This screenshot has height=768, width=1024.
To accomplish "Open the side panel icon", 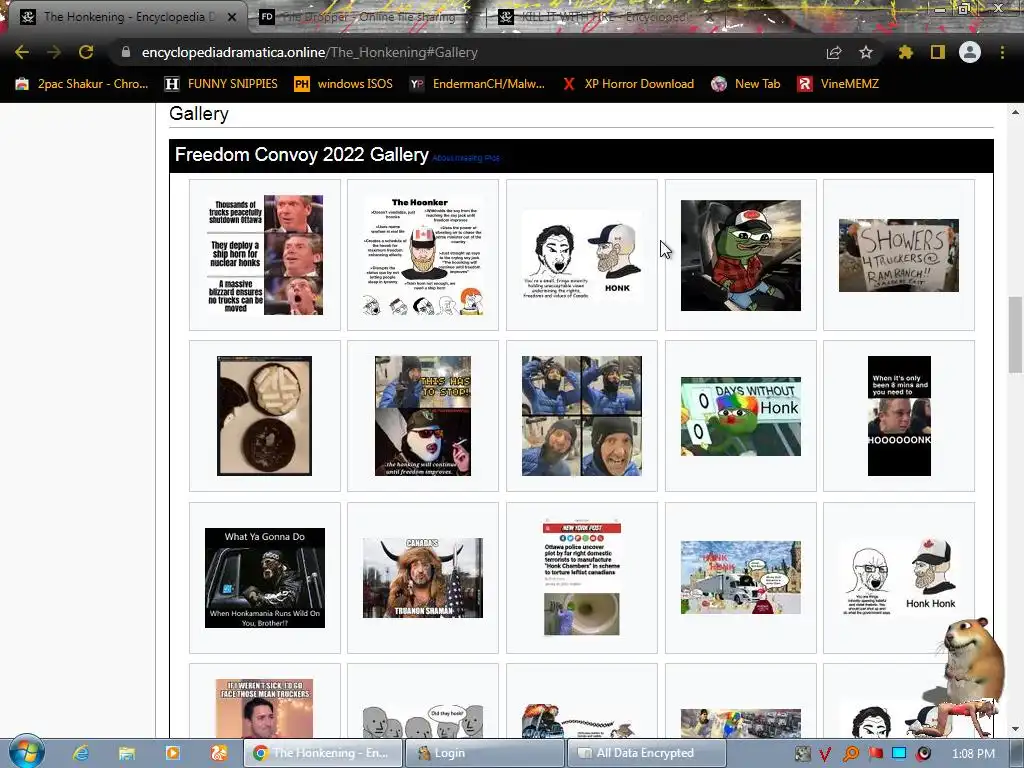I will [938, 52].
